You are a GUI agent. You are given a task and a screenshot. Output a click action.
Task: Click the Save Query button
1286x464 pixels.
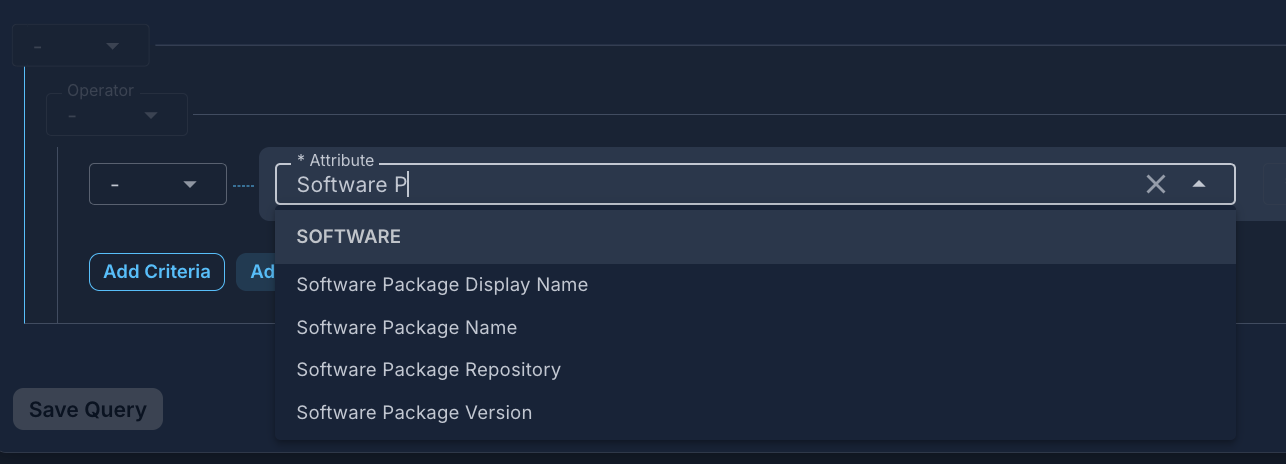(88, 409)
